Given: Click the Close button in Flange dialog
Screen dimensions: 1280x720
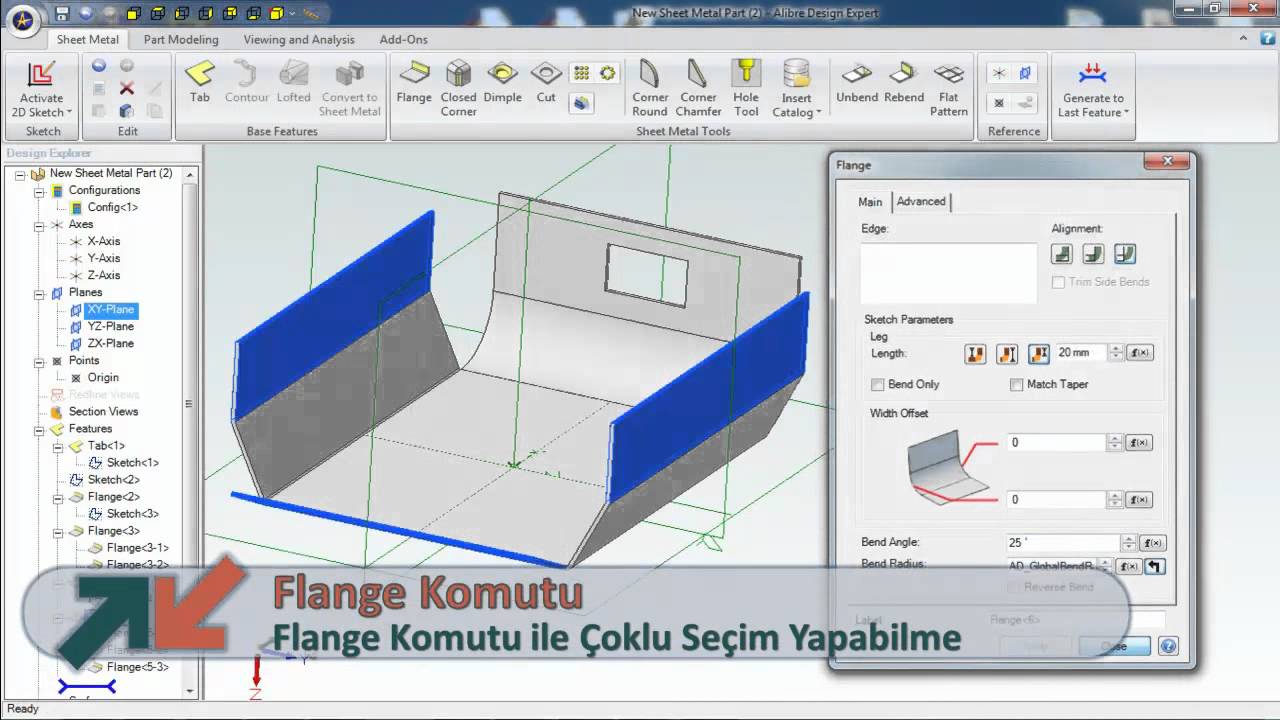Looking at the screenshot, I should tap(1114, 646).
